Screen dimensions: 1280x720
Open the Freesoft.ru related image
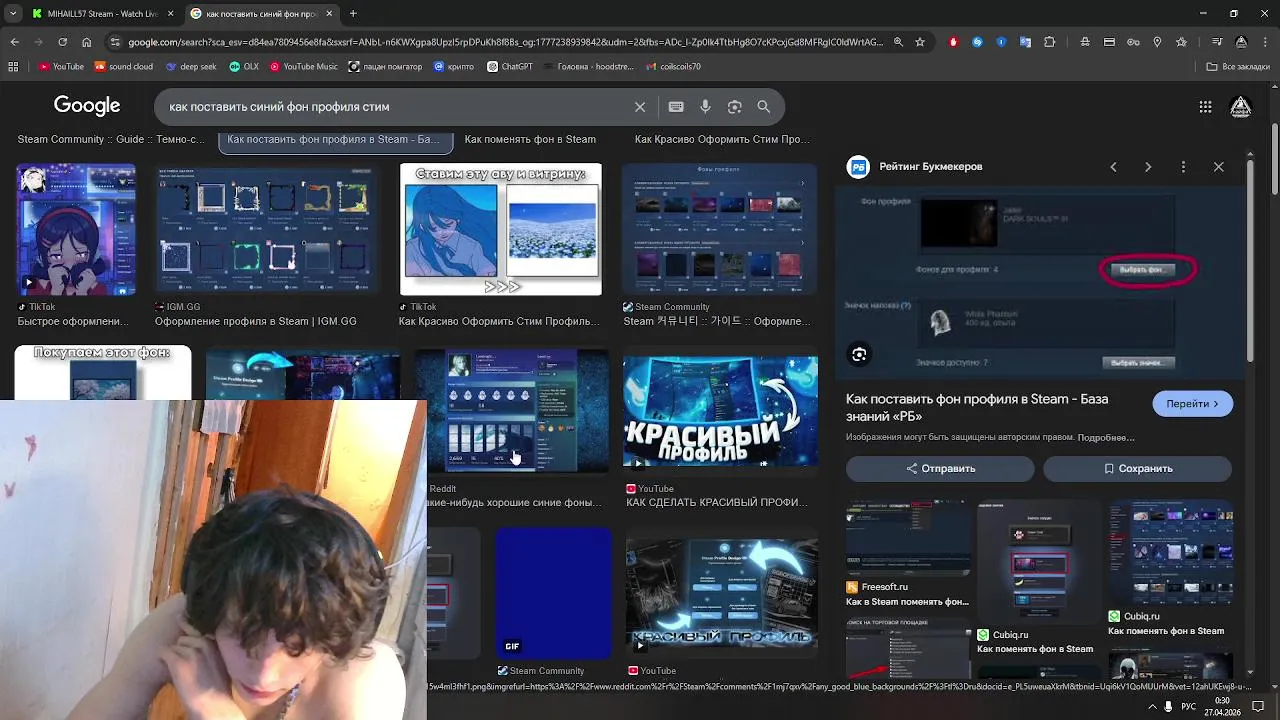pyautogui.click(x=908, y=540)
